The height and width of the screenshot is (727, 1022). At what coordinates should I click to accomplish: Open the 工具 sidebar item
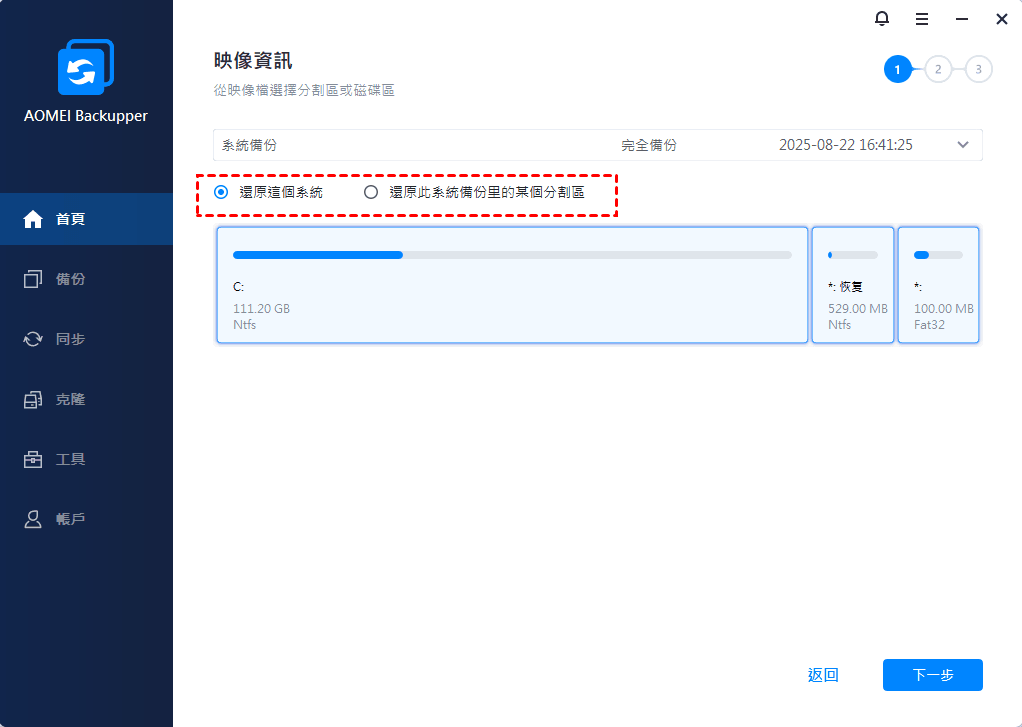point(86,459)
